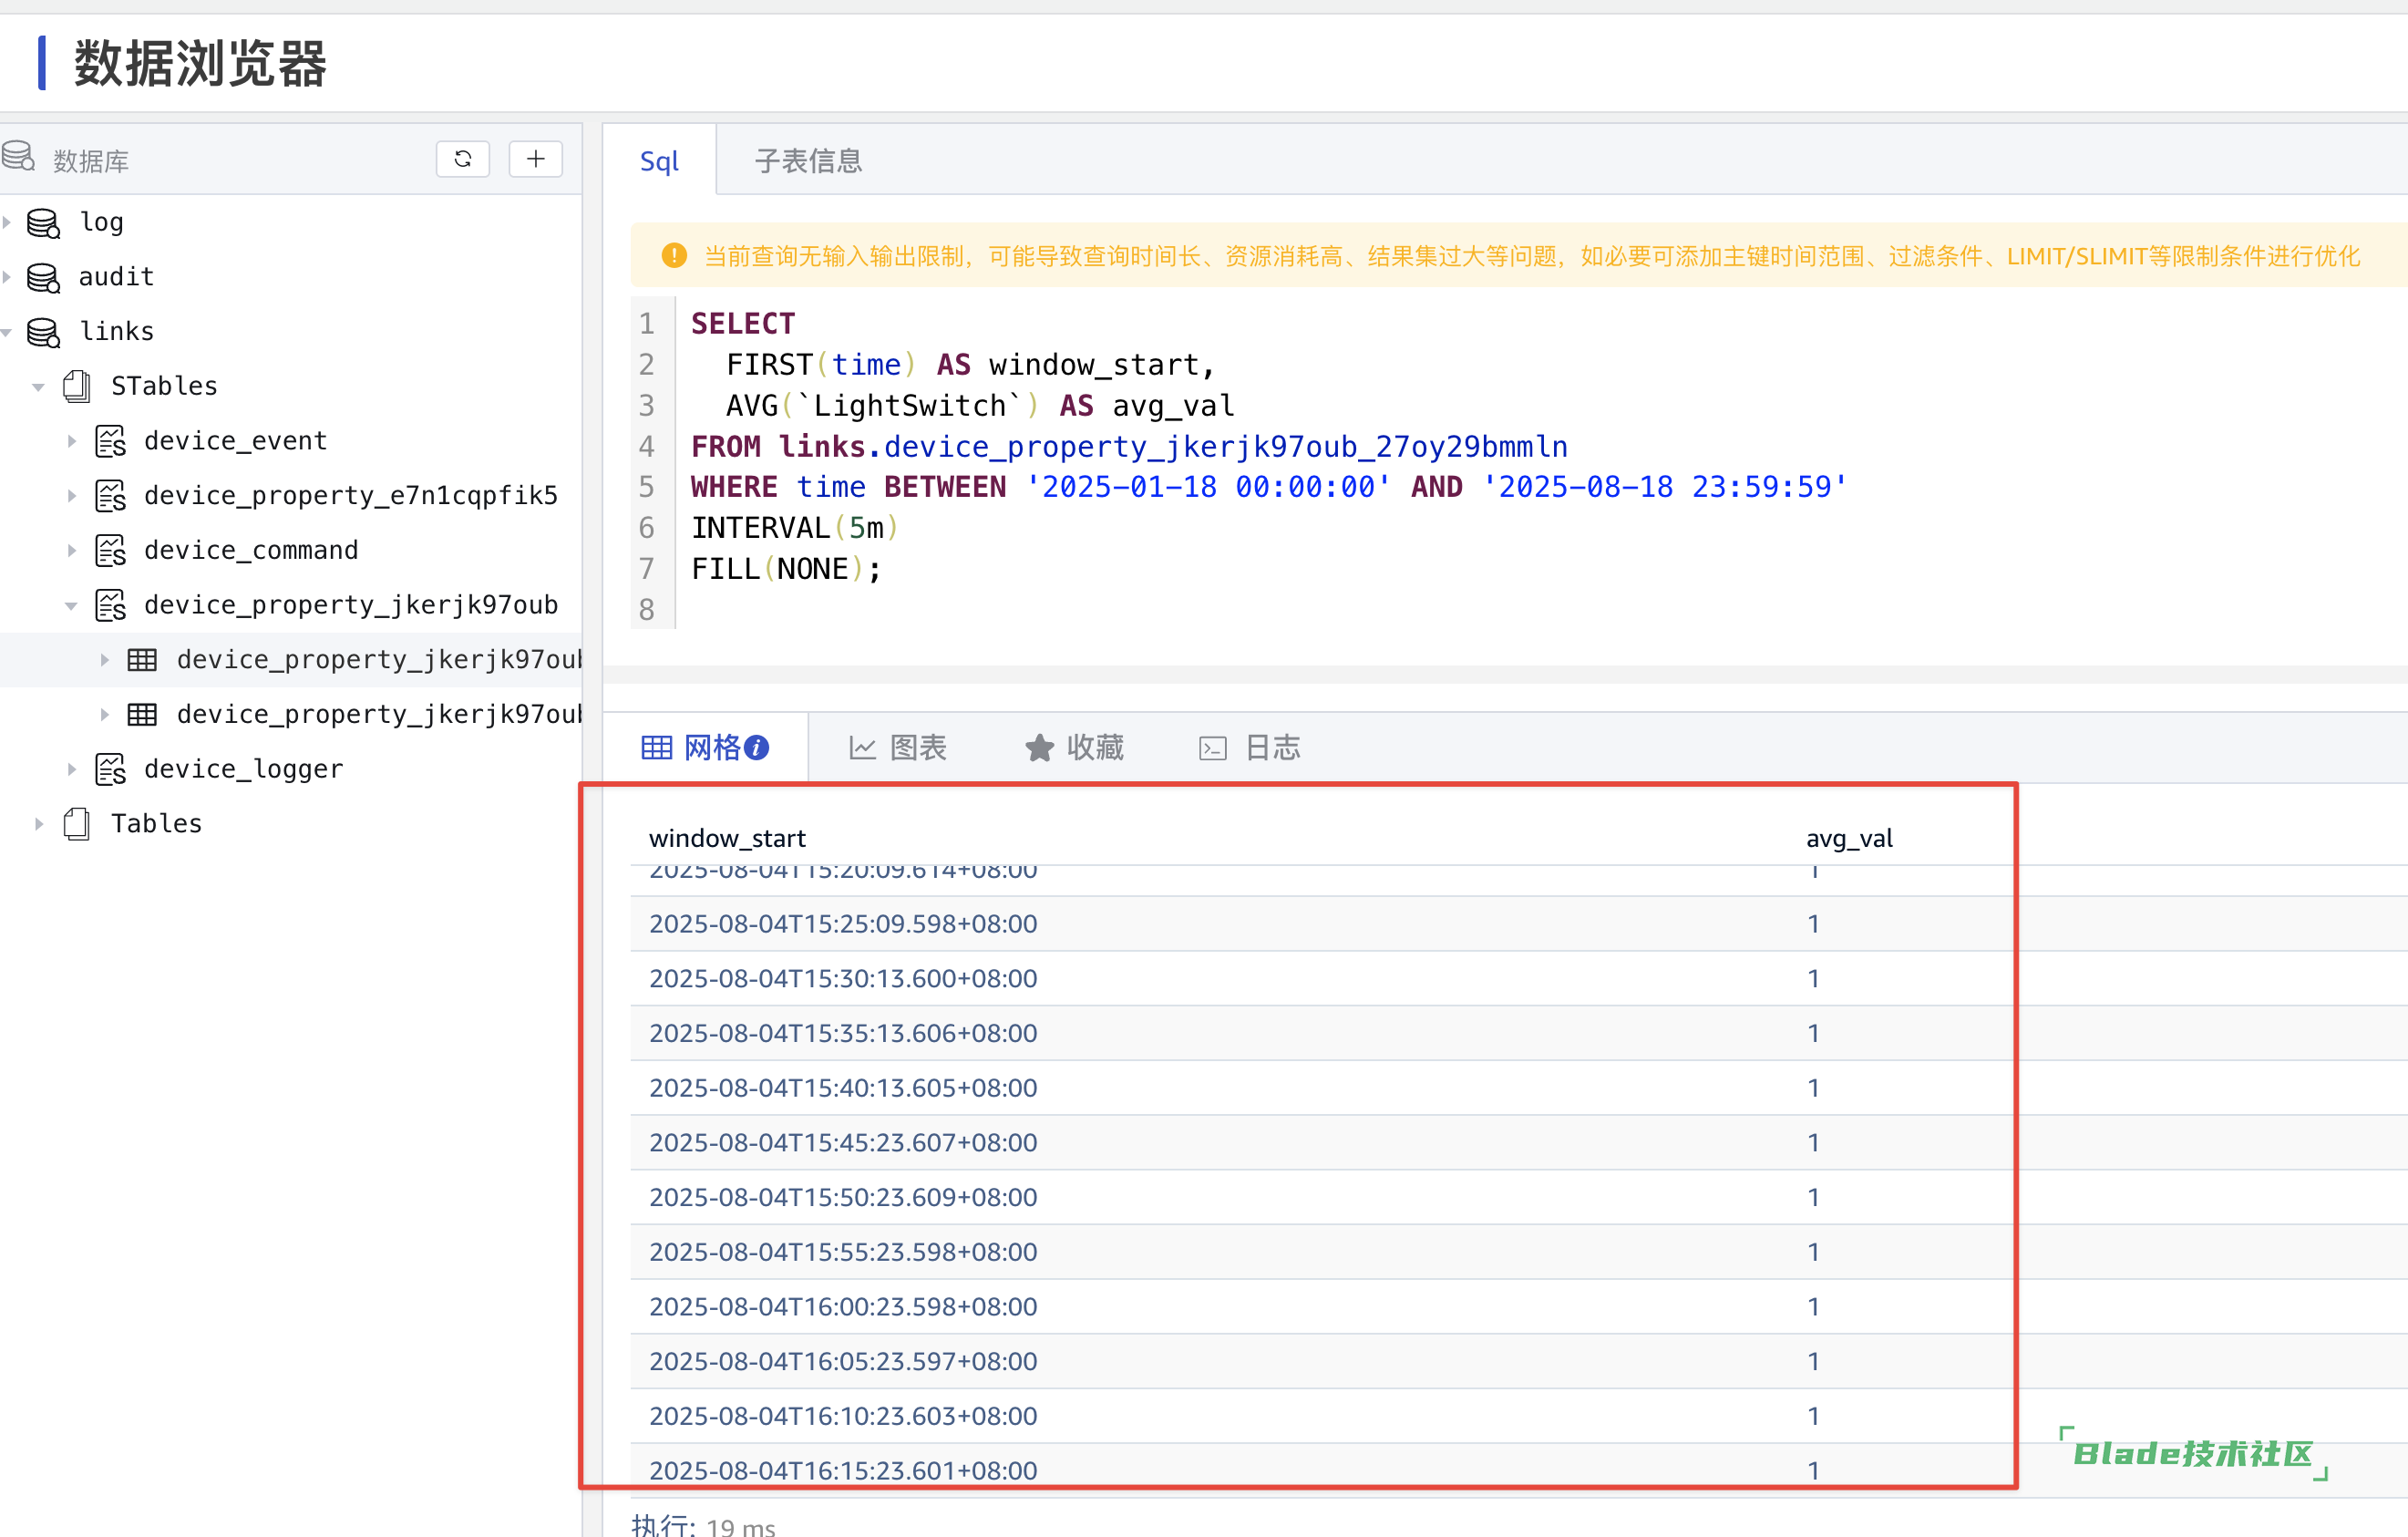Expand the device_event stable
Screen dimensions: 2408x1537
point(71,441)
